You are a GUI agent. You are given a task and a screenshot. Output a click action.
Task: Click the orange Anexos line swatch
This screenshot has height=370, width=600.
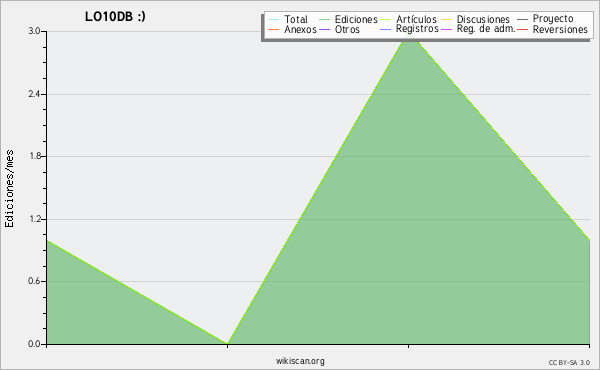(273, 29)
